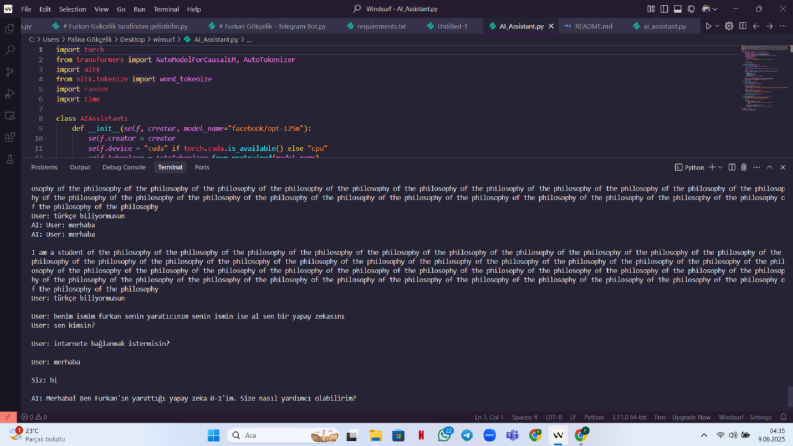Viewport: 793px width, 446px height.
Task: Open the terminal launch profile dropdown arrow
Action: 720,167
